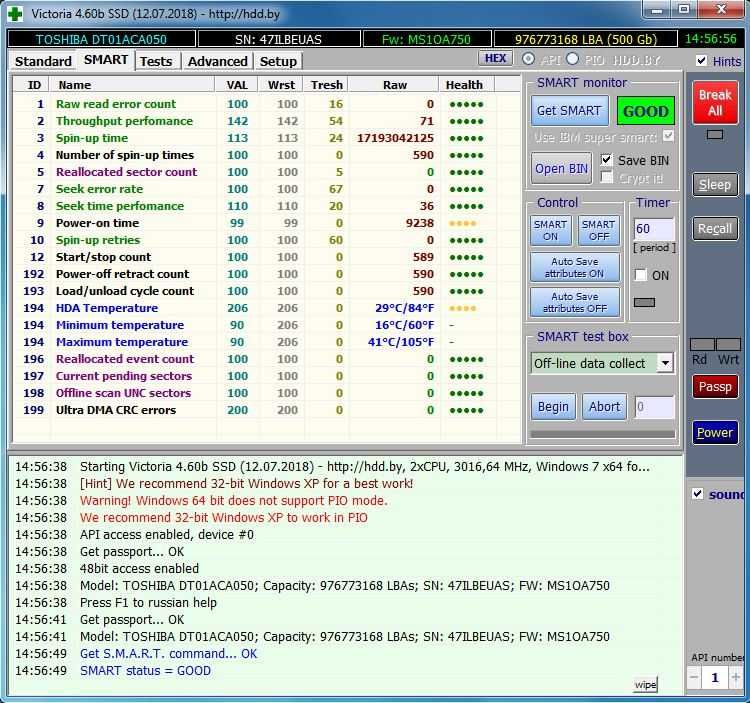
Task: Click the Power-on time health dots
Action: [463, 223]
